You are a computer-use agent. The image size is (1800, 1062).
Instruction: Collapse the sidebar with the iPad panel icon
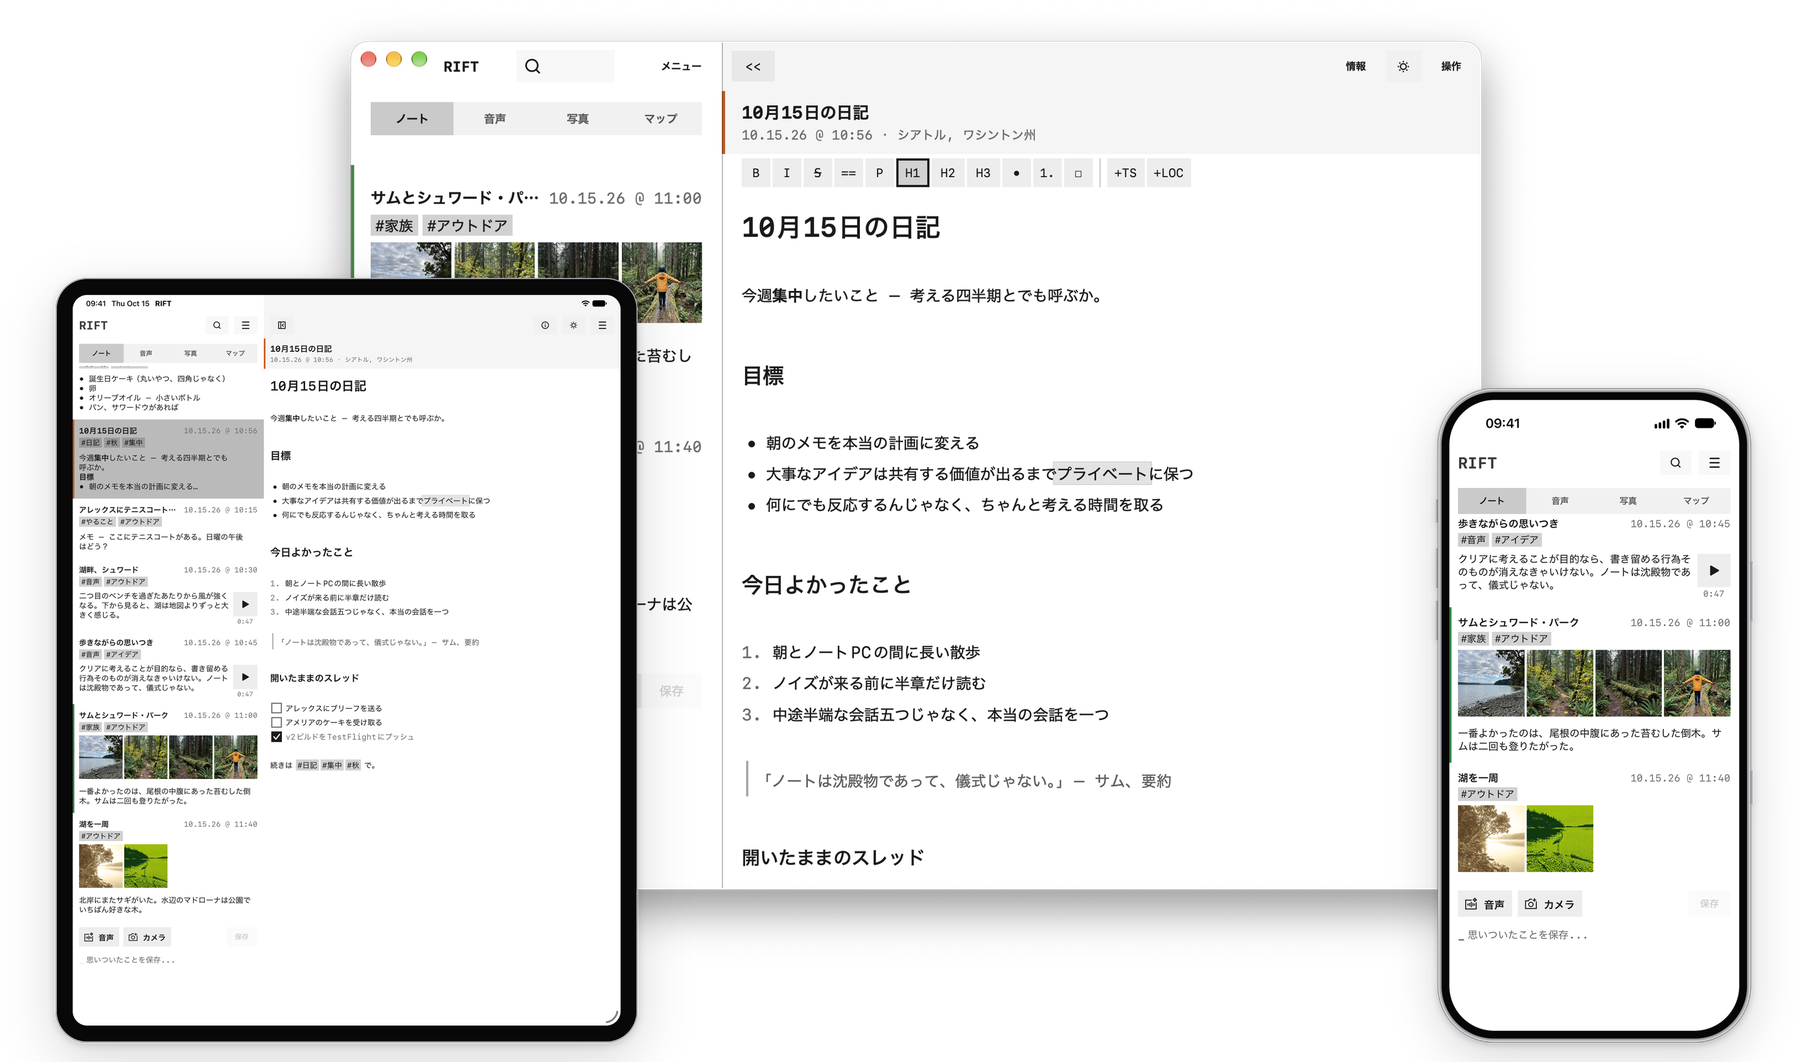[282, 325]
